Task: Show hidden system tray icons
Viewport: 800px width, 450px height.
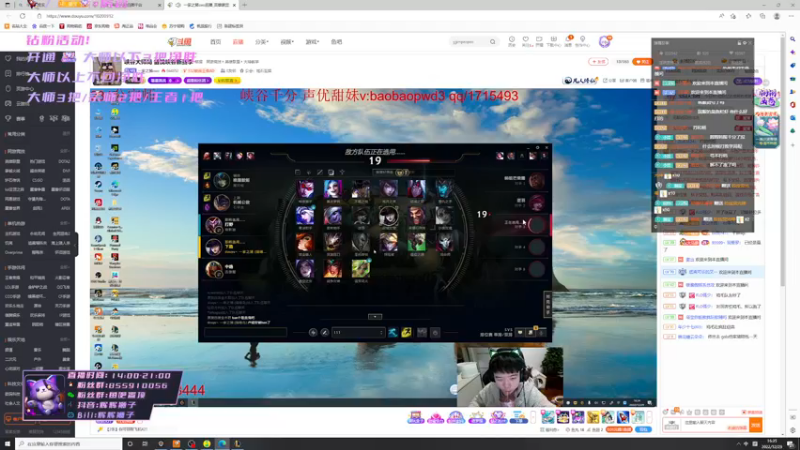Action: pyautogui.click(x=737, y=444)
